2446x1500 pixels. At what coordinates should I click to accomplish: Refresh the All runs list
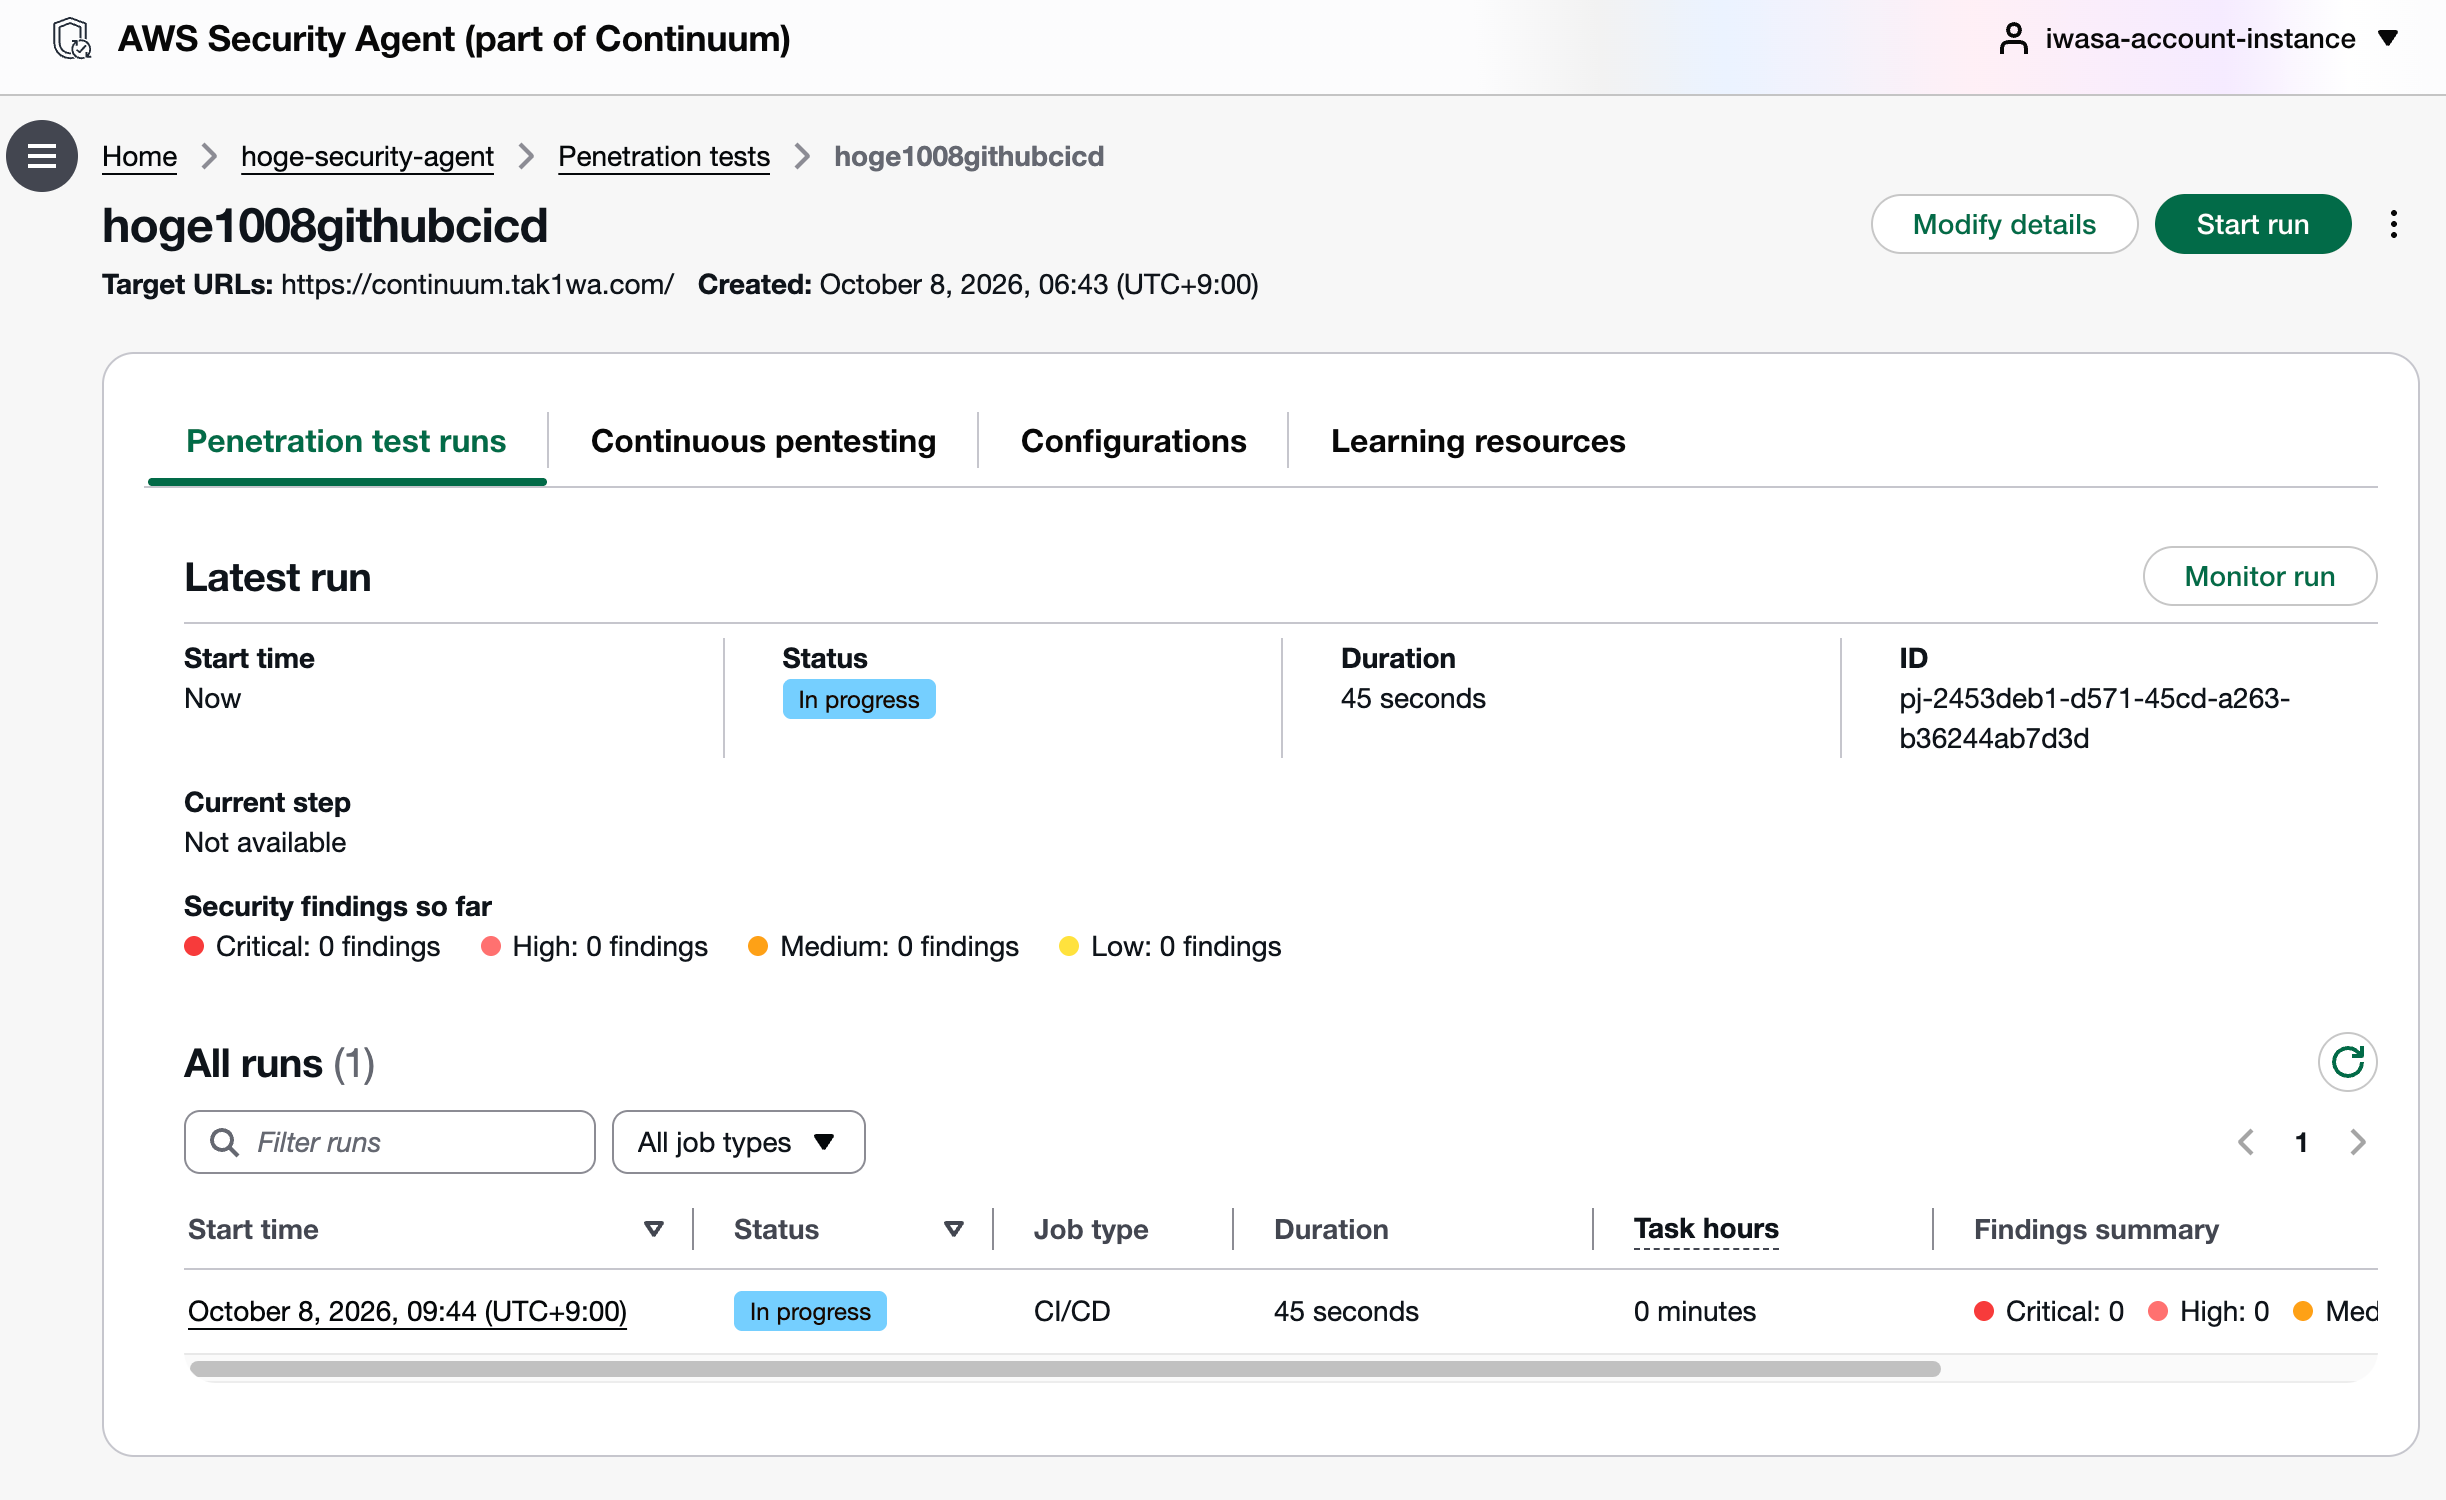pyautogui.click(x=2347, y=1062)
